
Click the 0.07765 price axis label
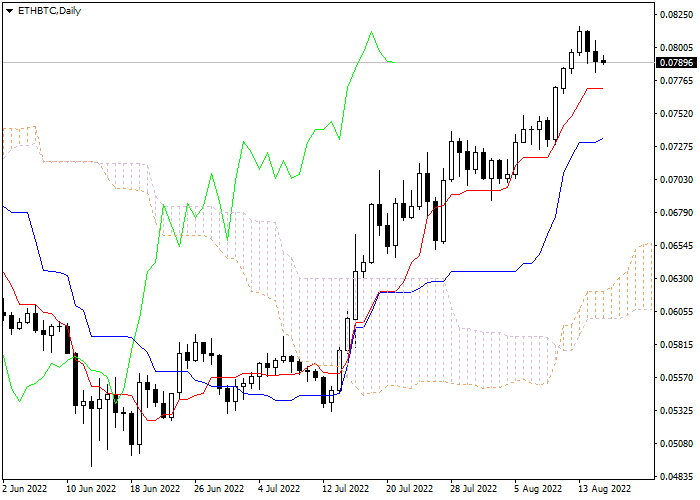[x=677, y=81]
